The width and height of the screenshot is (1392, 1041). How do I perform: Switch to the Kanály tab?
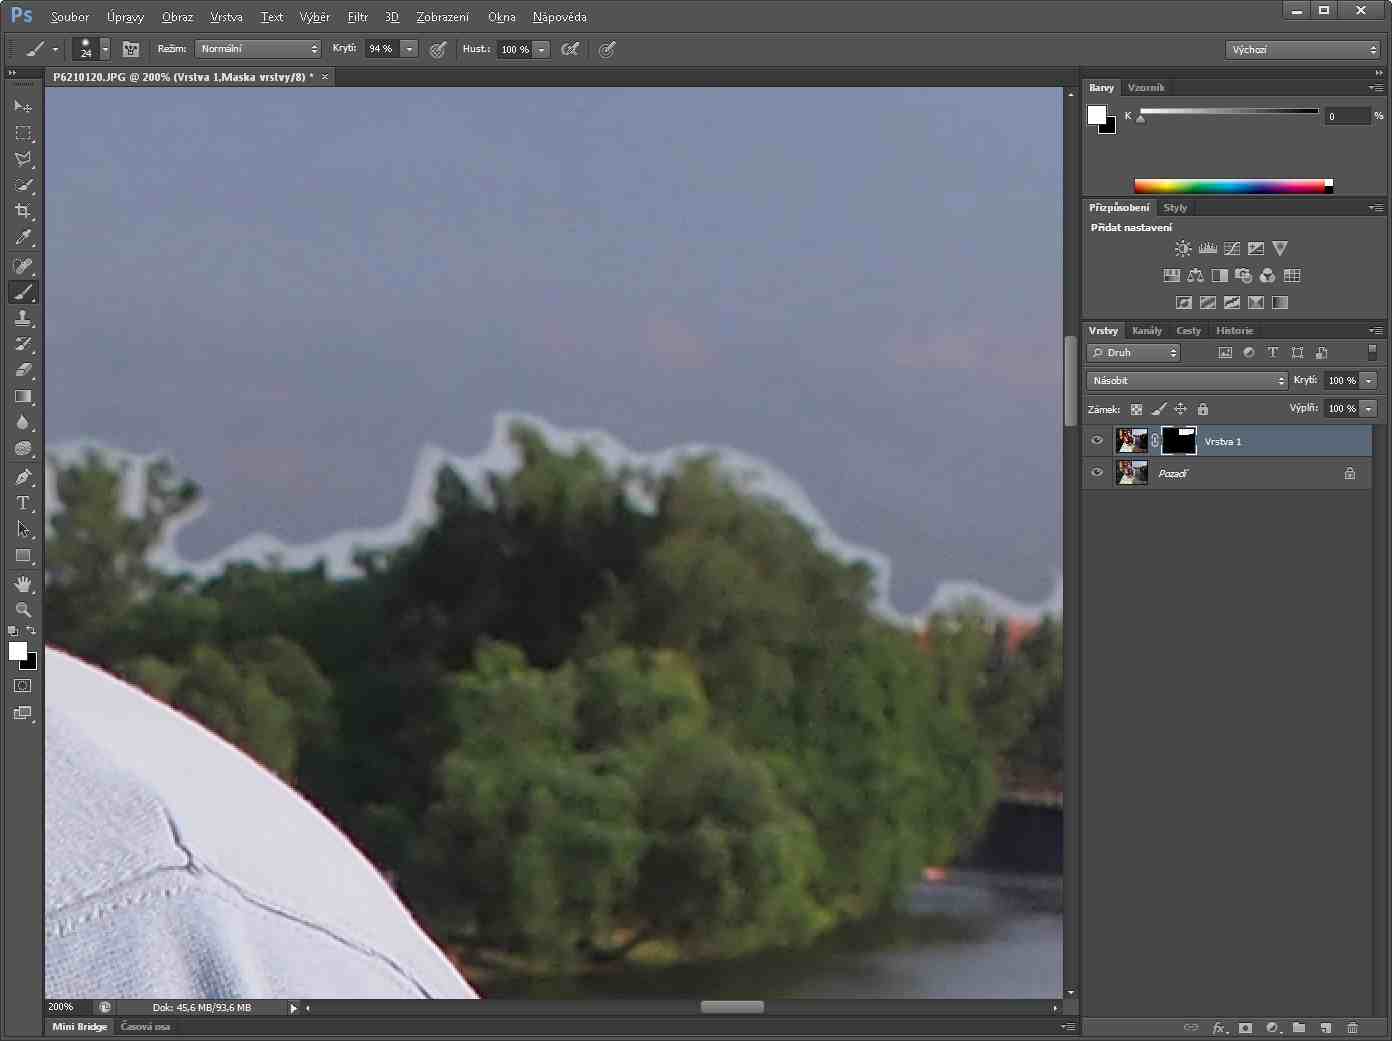coord(1147,331)
